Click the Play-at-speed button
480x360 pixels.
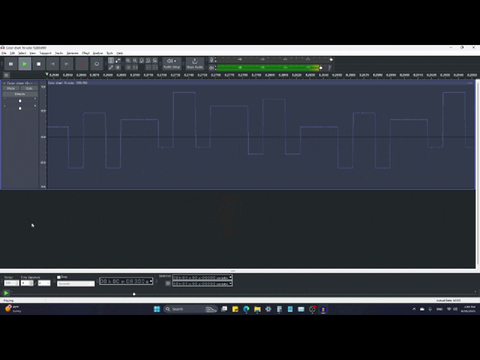[6, 293]
